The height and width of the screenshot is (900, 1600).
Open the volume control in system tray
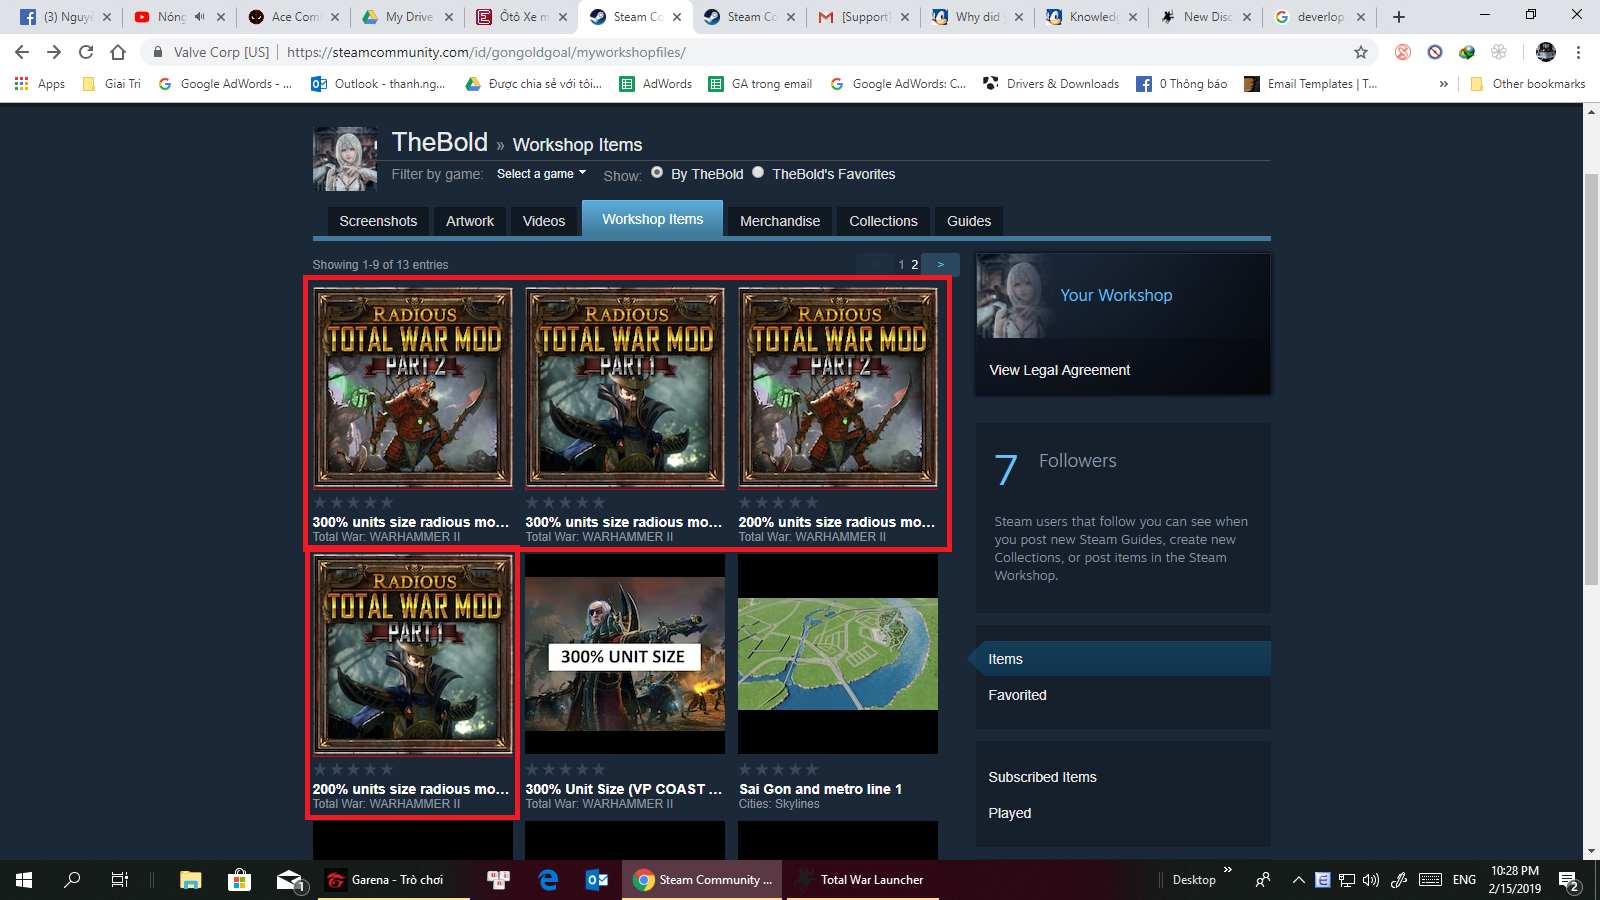tap(1371, 880)
